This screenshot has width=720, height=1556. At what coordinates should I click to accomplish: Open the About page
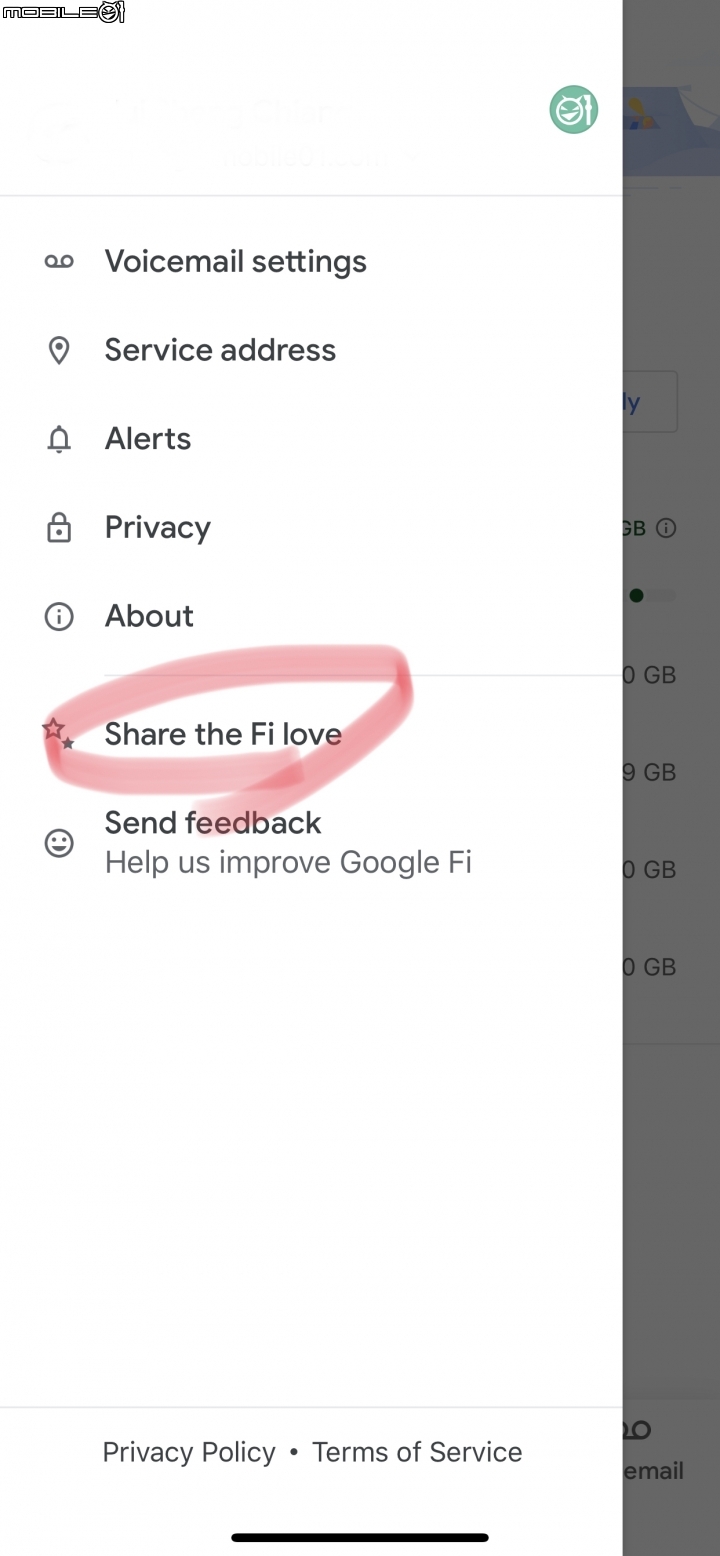149,616
